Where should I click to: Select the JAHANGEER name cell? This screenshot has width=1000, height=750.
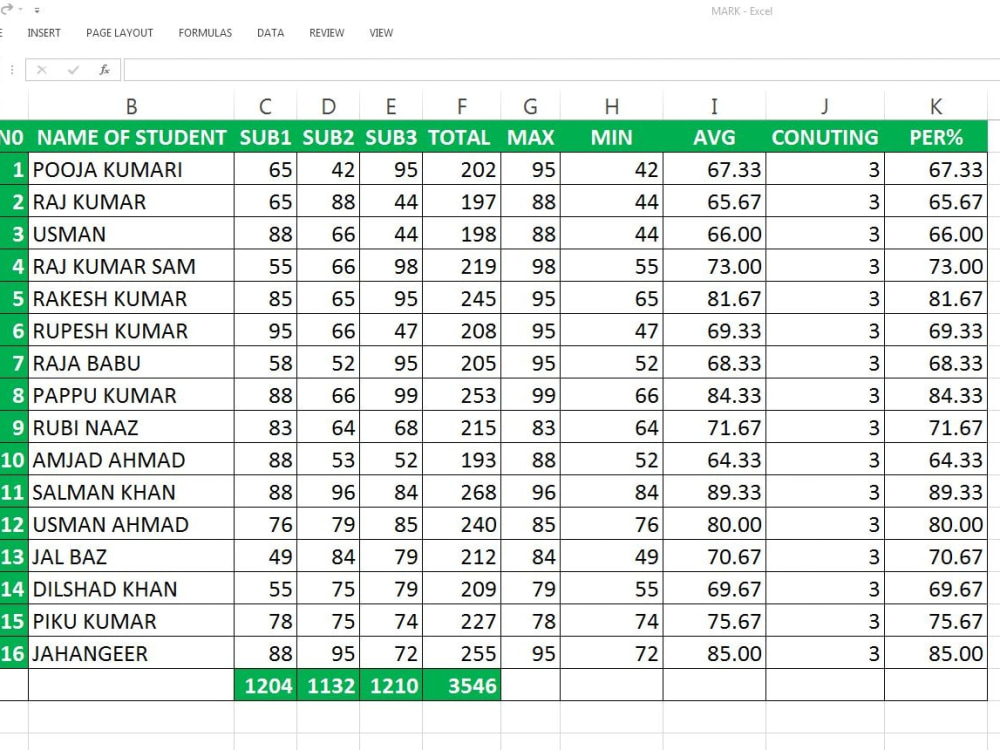(131, 653)
